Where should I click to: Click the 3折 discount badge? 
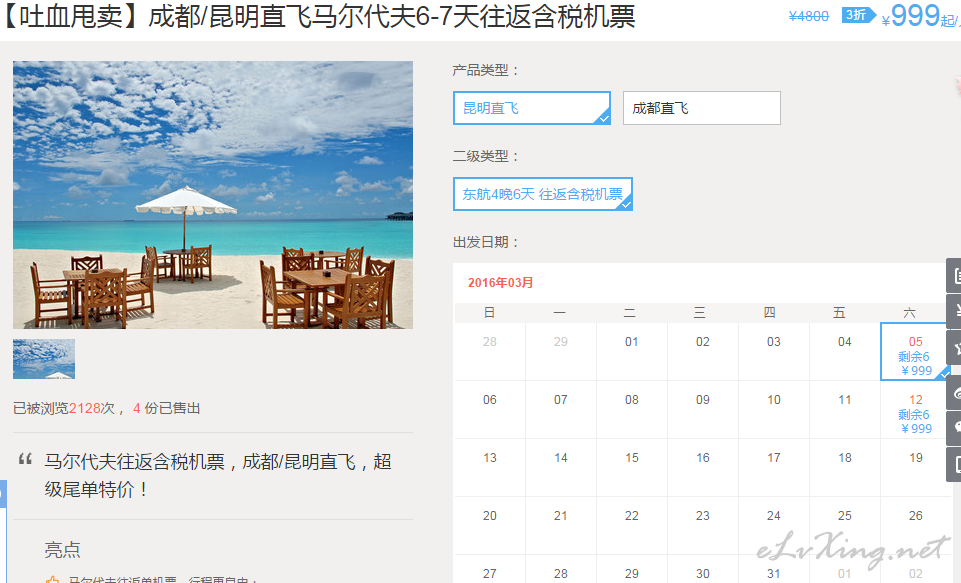(857, 15)
